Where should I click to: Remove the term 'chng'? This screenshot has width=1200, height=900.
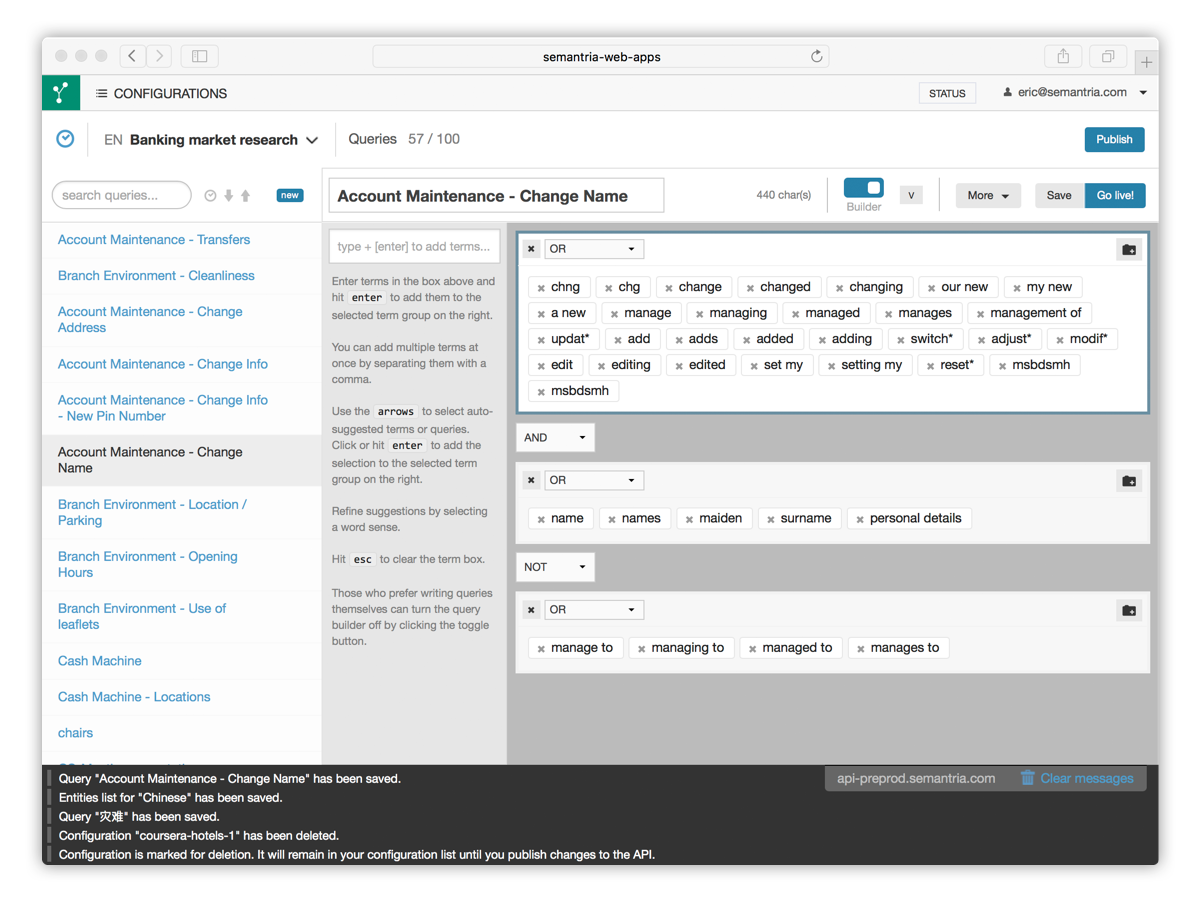tap(541, 288)
